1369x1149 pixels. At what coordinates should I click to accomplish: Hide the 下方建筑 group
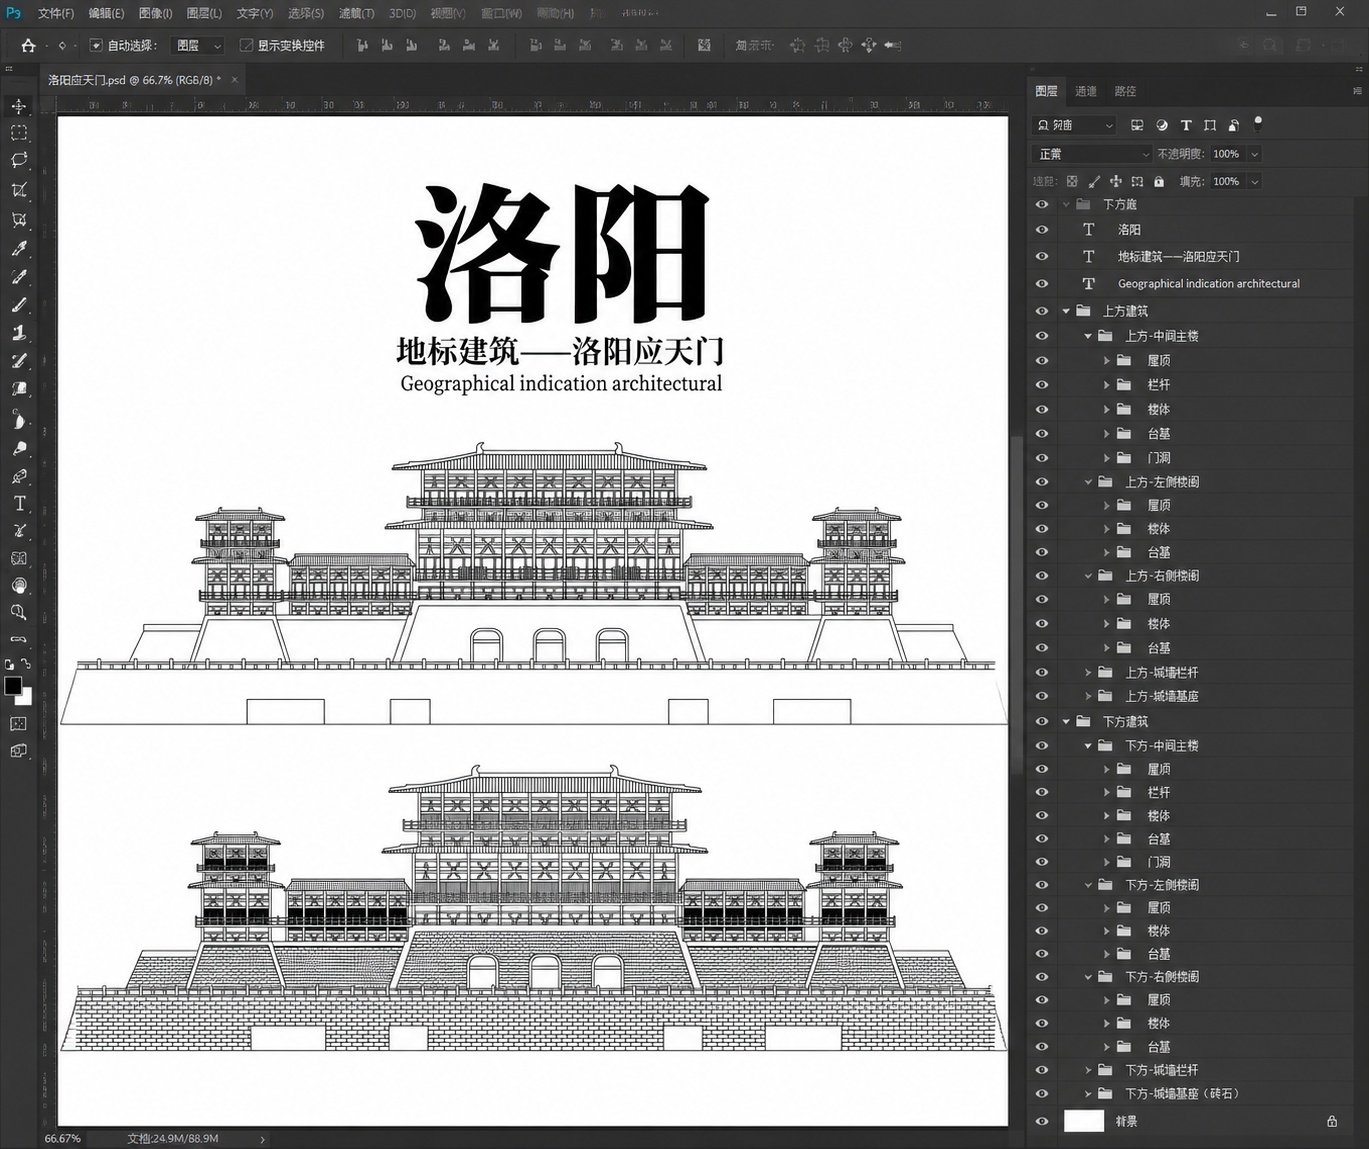point(1042,721)
